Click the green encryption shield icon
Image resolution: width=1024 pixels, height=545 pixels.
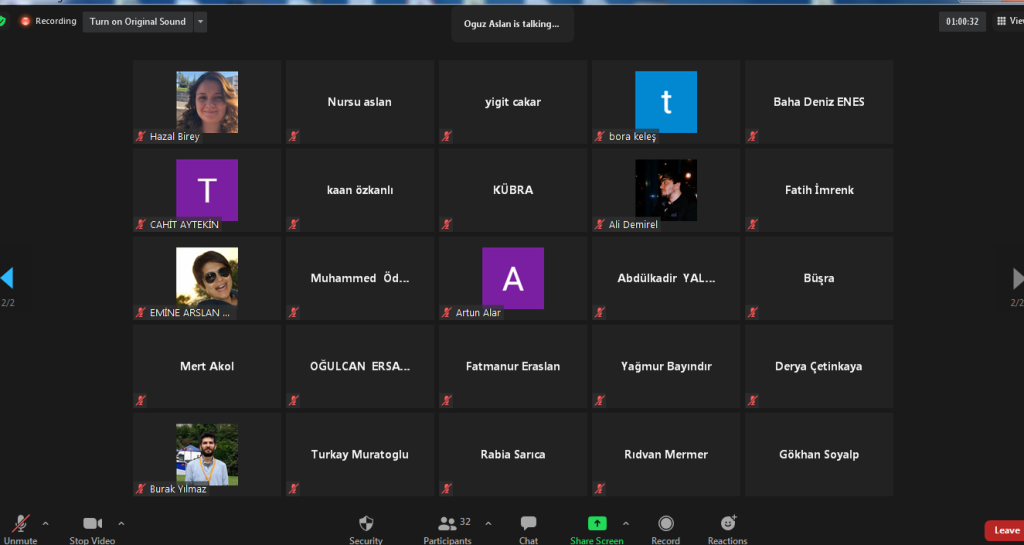pyautogui.click(x=3, y=21)
